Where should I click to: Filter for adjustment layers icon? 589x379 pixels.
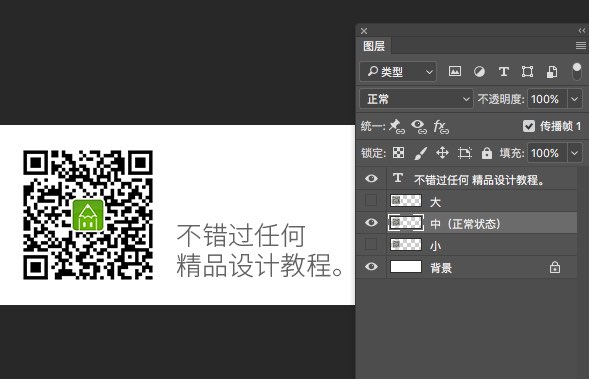[x=479, y=71]
